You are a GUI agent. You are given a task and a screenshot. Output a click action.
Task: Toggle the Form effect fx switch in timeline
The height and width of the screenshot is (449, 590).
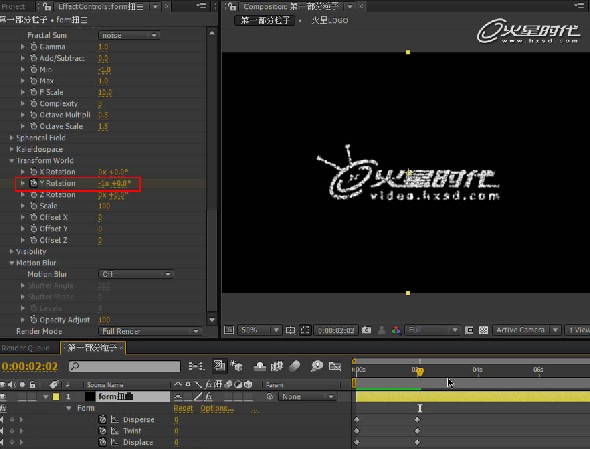point(3,408)
